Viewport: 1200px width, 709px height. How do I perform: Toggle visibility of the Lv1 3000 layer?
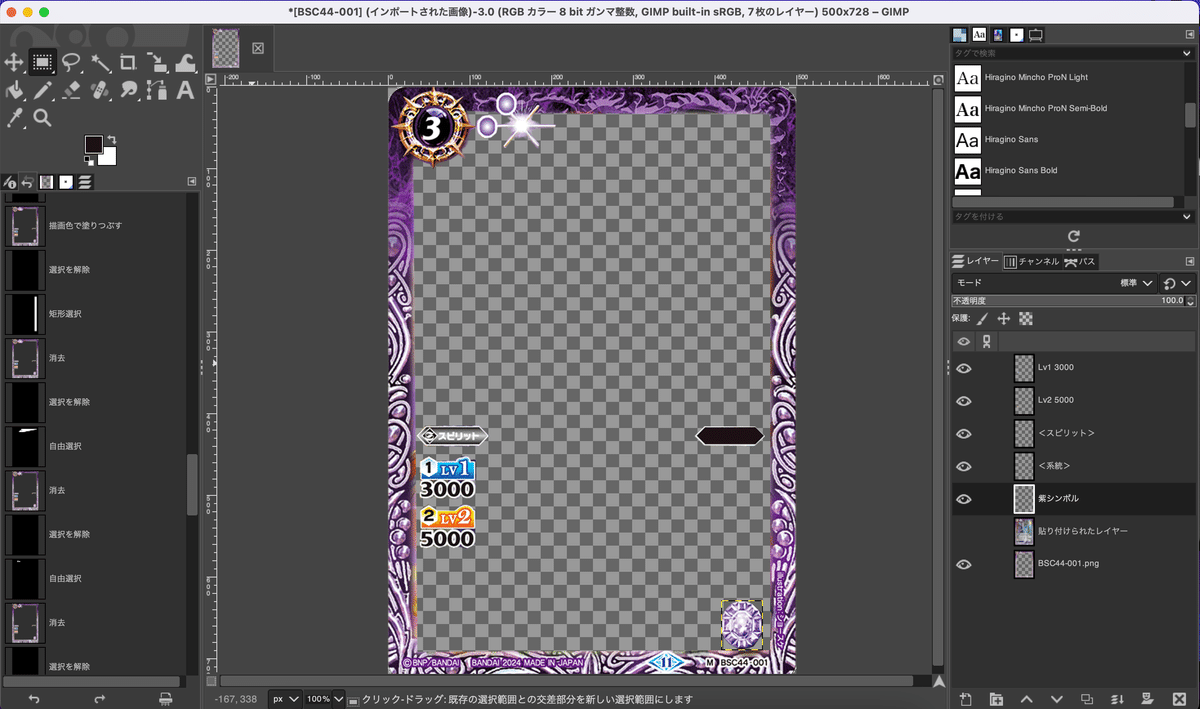pyautogui.click(x=964, y=368)
